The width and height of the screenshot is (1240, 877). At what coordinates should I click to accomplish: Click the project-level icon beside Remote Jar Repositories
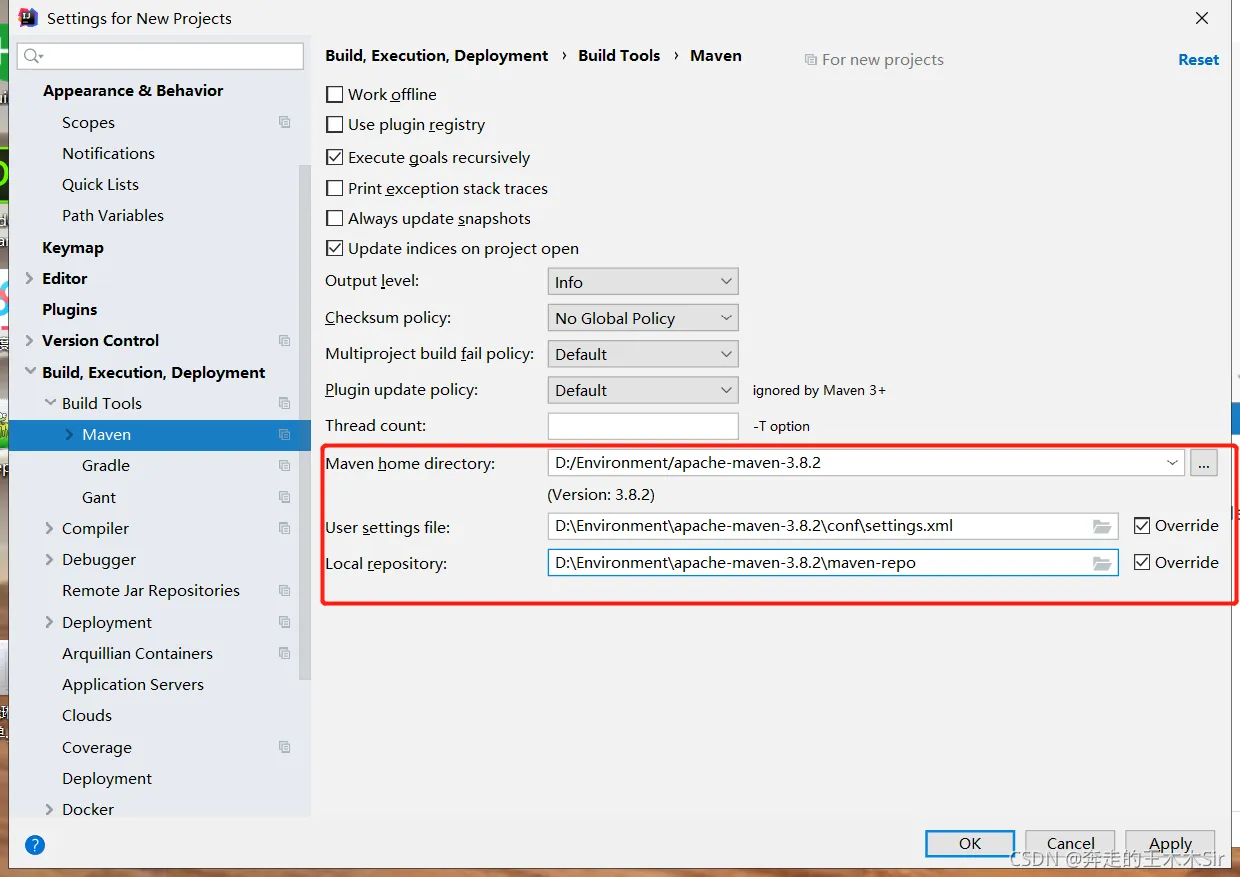[x=285, y=590]
